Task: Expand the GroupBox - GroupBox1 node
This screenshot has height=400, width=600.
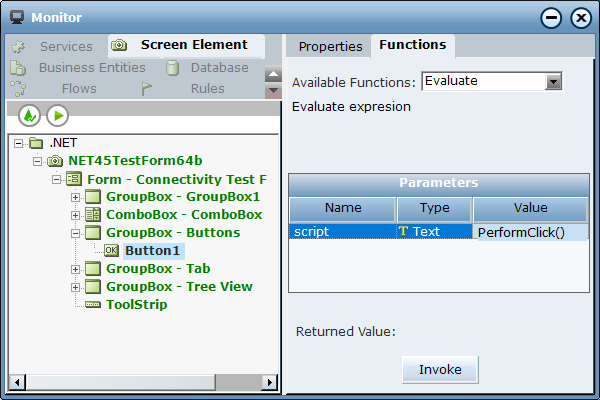Action: coord(75,197)
